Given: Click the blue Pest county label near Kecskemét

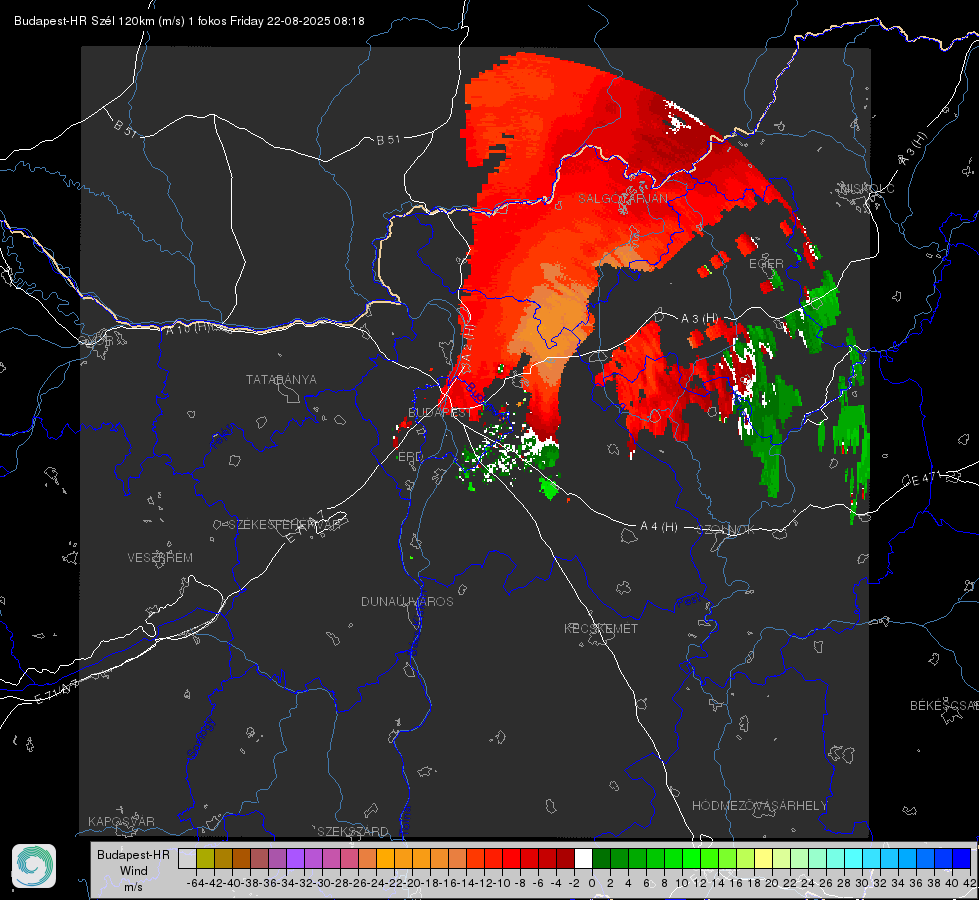Looking at the screenshot, I should coord(689,602).
